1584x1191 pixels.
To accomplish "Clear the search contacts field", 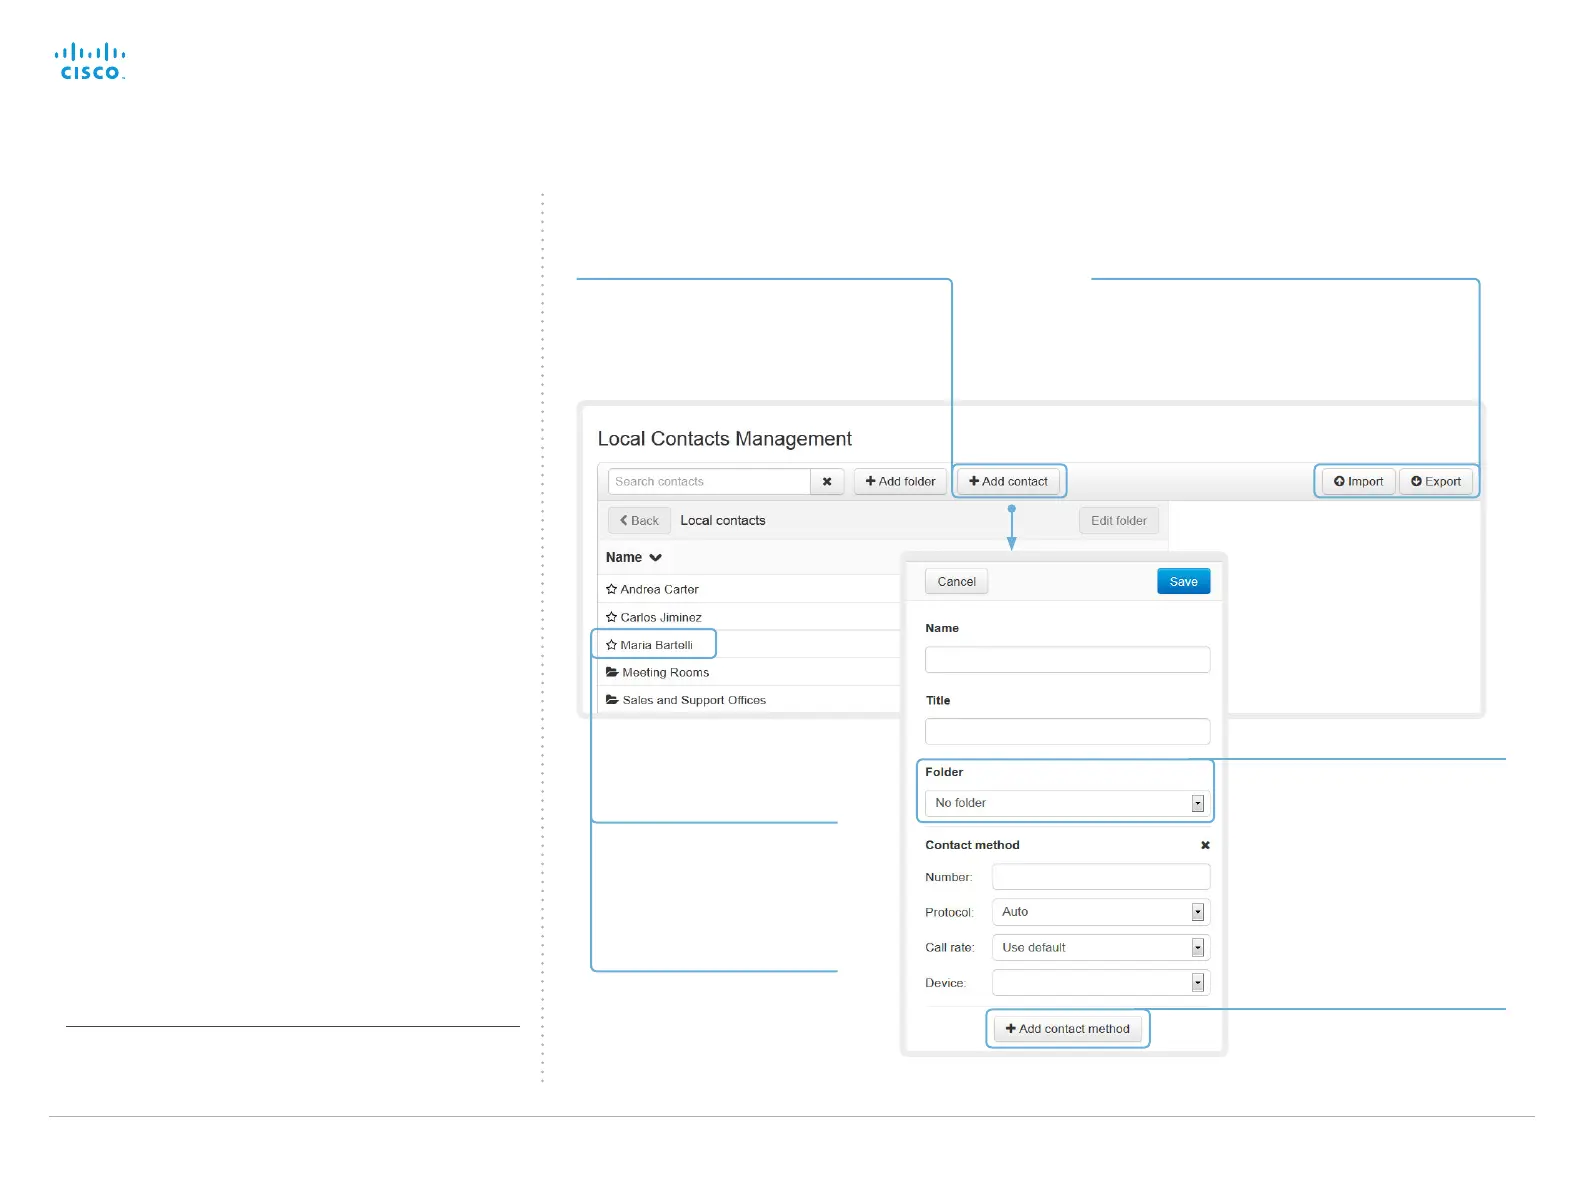I will point(827,482).
